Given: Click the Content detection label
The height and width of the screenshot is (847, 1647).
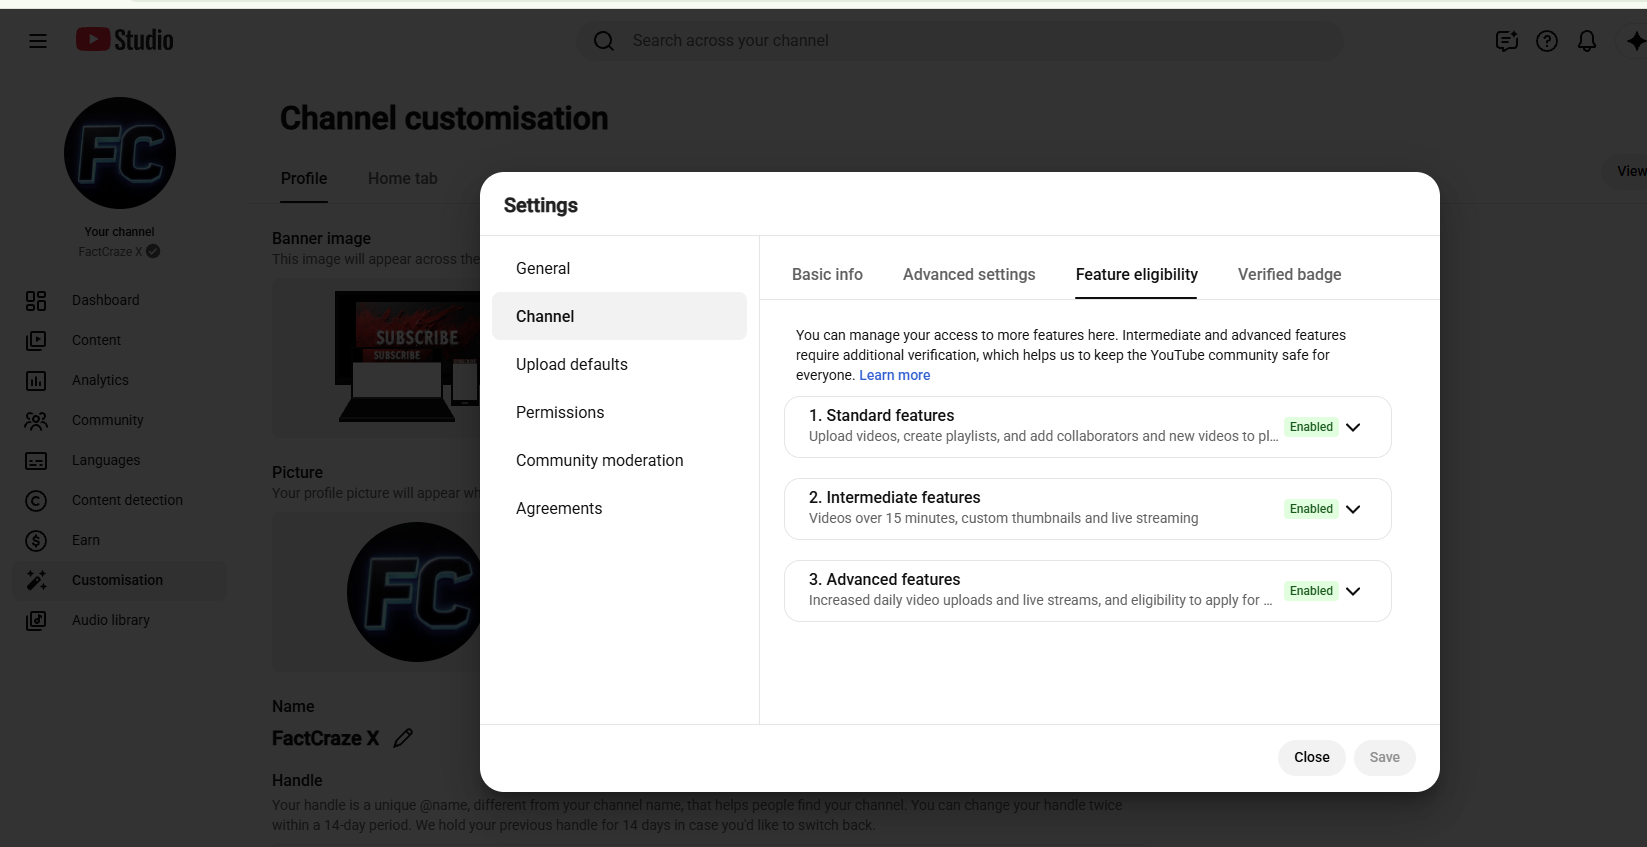Looking at the screenshot, I should click(x=127, y=500).
